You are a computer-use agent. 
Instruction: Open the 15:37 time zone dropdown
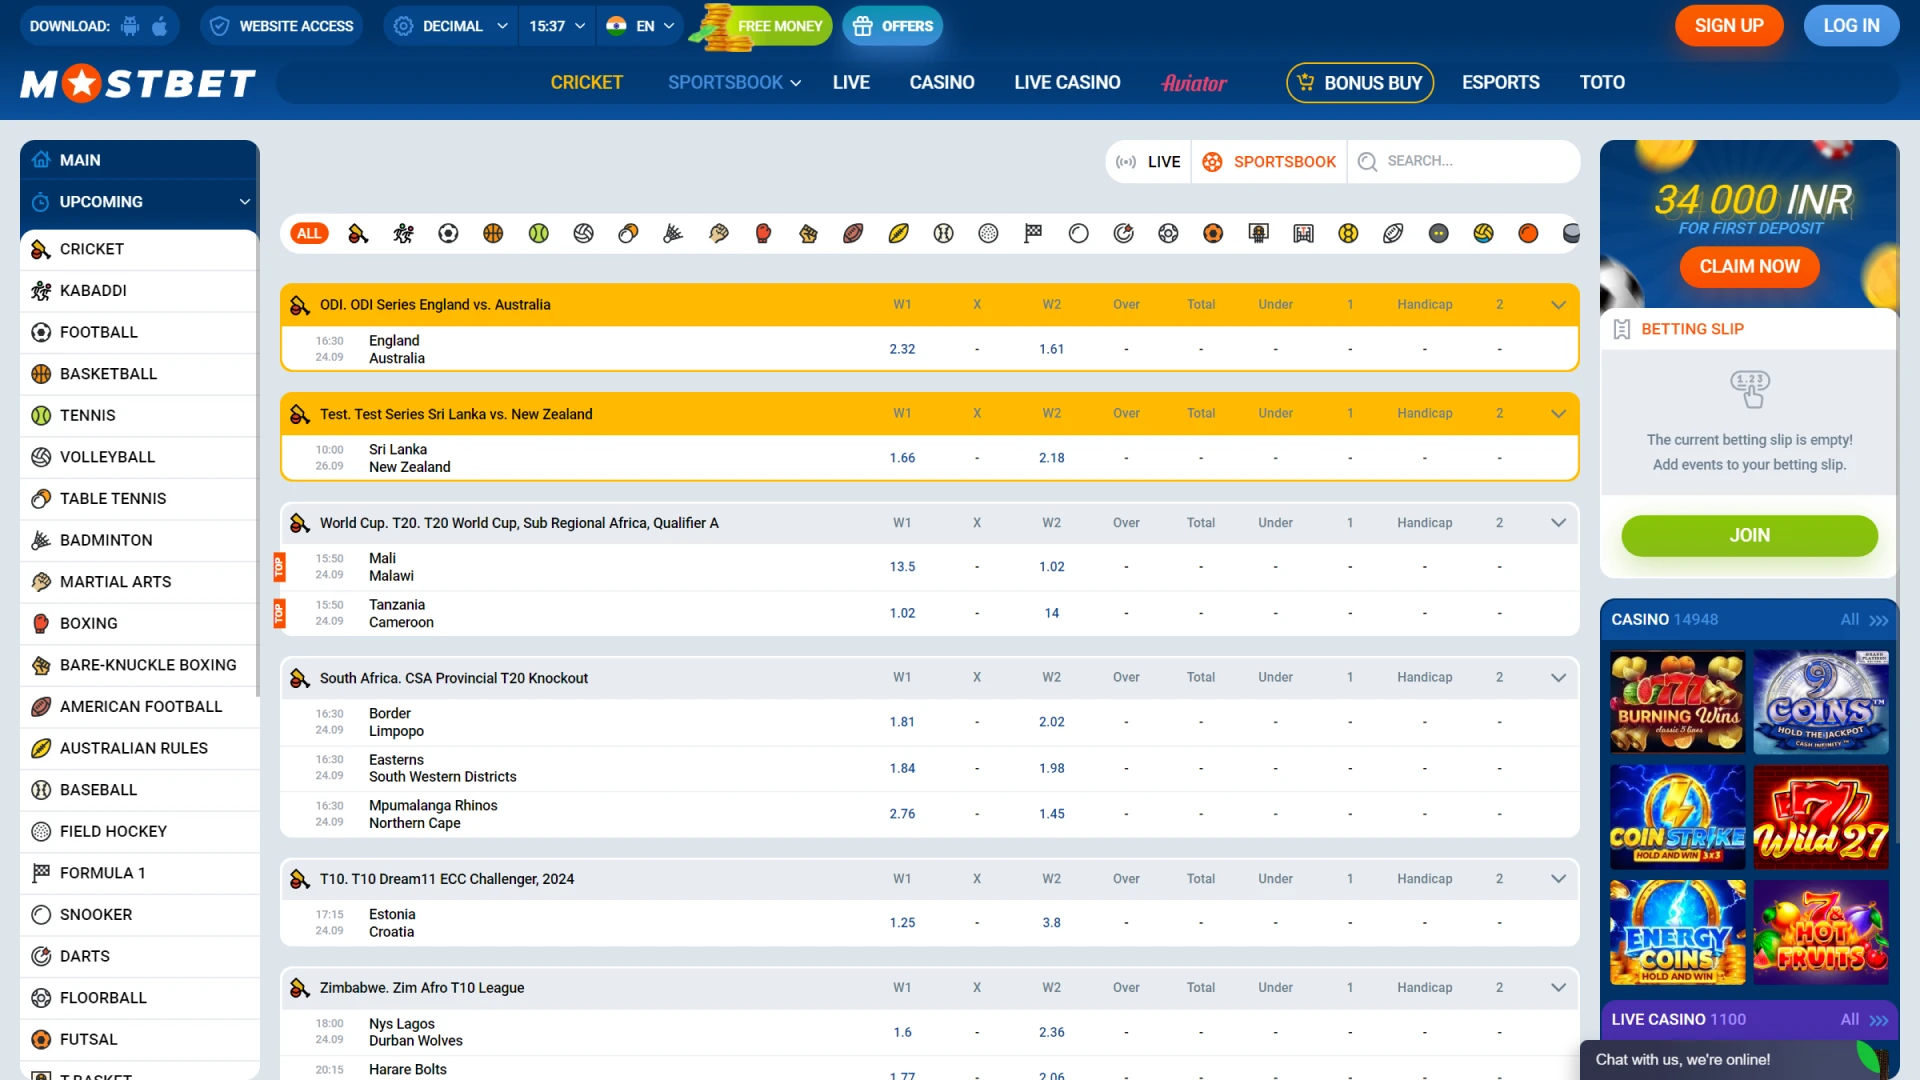click(557, 26)
